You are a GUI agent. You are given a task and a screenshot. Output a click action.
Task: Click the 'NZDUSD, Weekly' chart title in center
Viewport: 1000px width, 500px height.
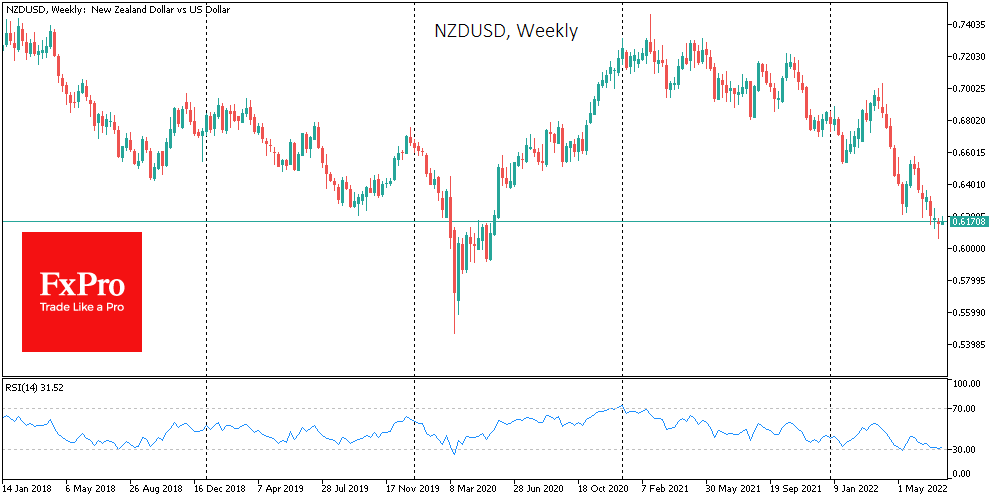[x=506, y=31]
